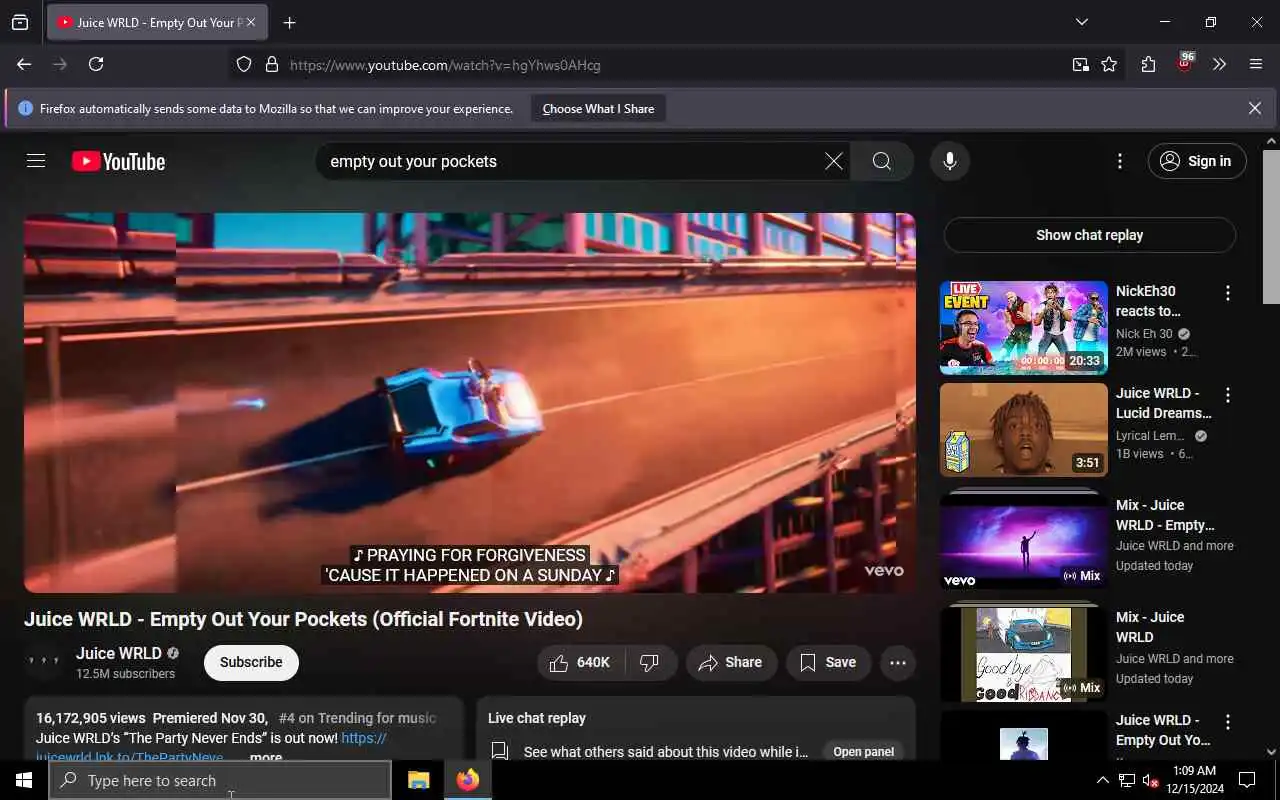The width and height of the screenshot is (1280, 800).
Task: Click the Firefox address bar URL
Action: pyautogui.click(x=445, y=65)
